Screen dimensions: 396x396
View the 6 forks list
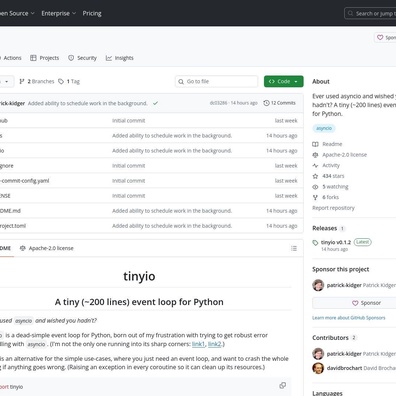330,197
